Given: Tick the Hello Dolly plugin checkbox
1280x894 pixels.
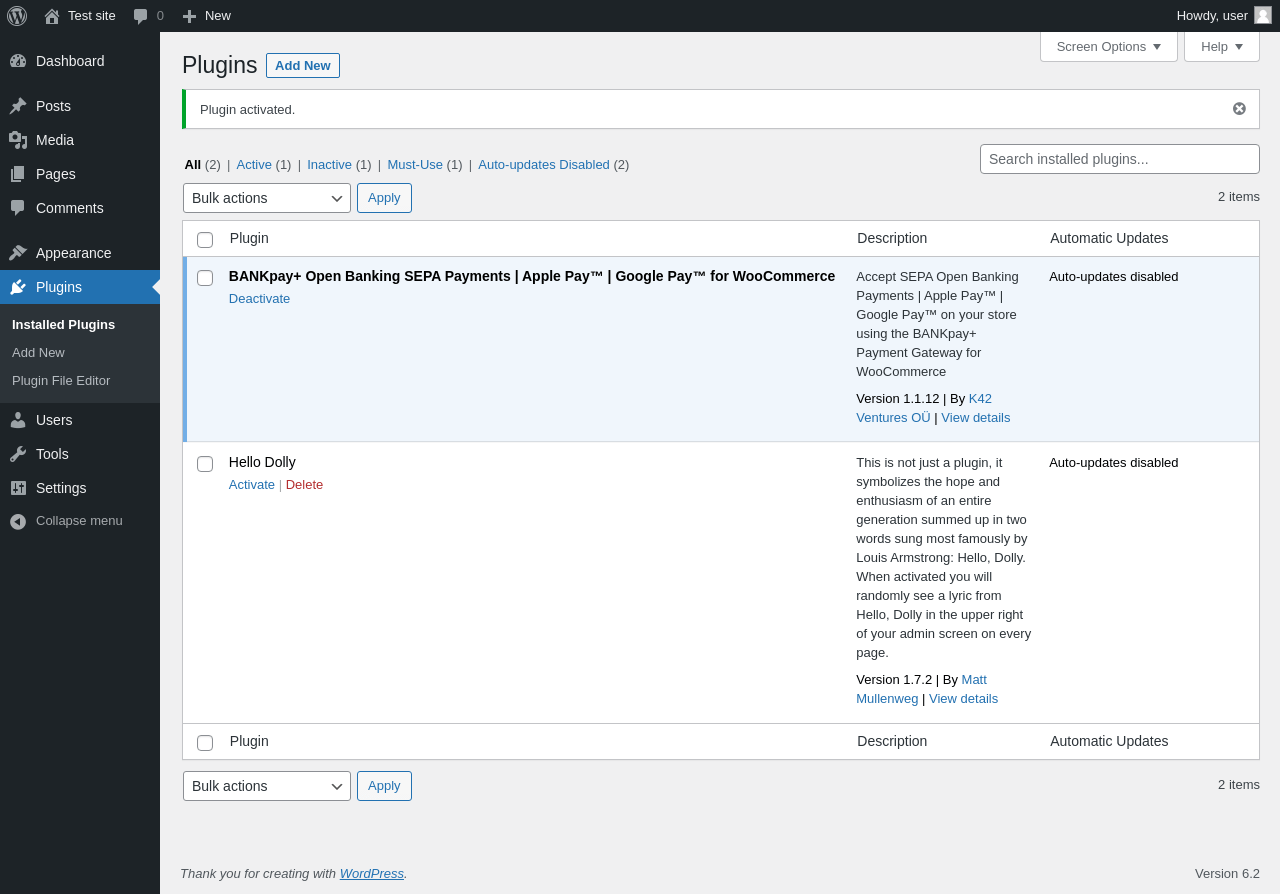Looking at the screenshot, I should (205, 464).
